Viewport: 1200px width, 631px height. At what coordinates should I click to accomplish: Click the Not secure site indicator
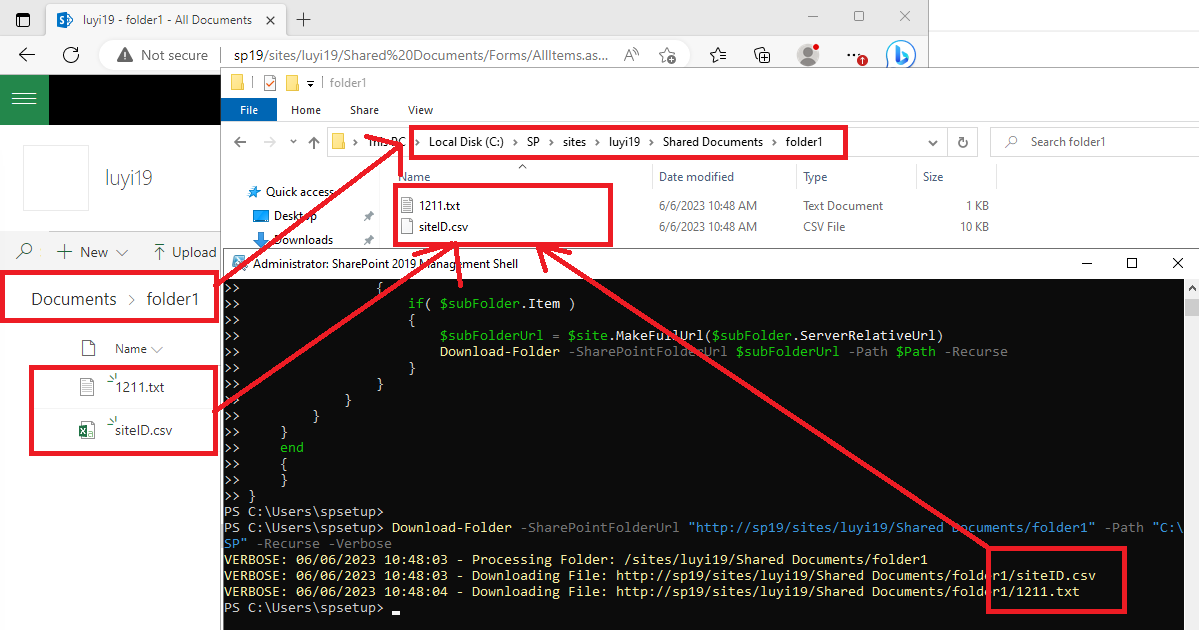click(x=162, y=56)
